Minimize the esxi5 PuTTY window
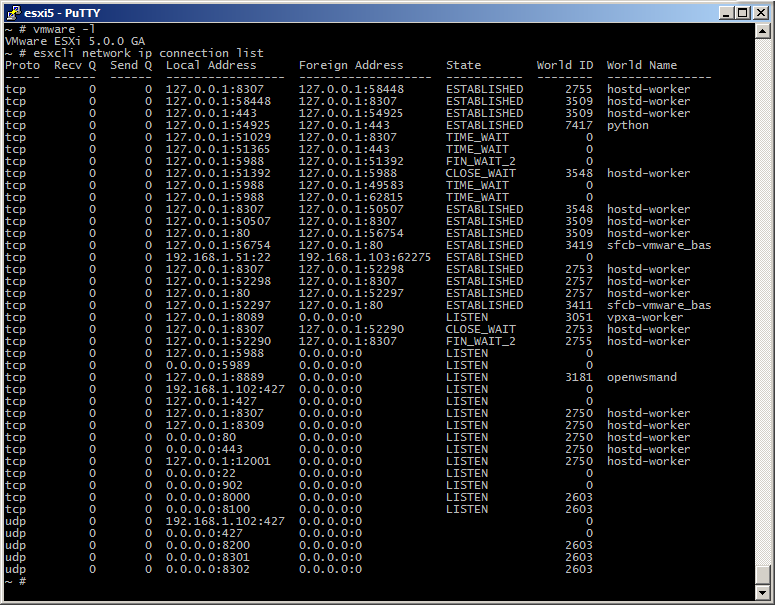The width and height of the screenshot is (775, 605). tap(724, 12)
